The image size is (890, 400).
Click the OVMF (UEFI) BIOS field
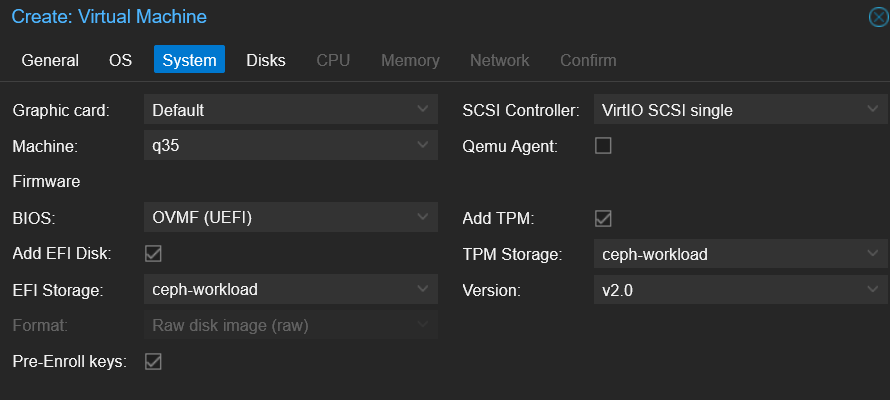(x=280, y=218)
